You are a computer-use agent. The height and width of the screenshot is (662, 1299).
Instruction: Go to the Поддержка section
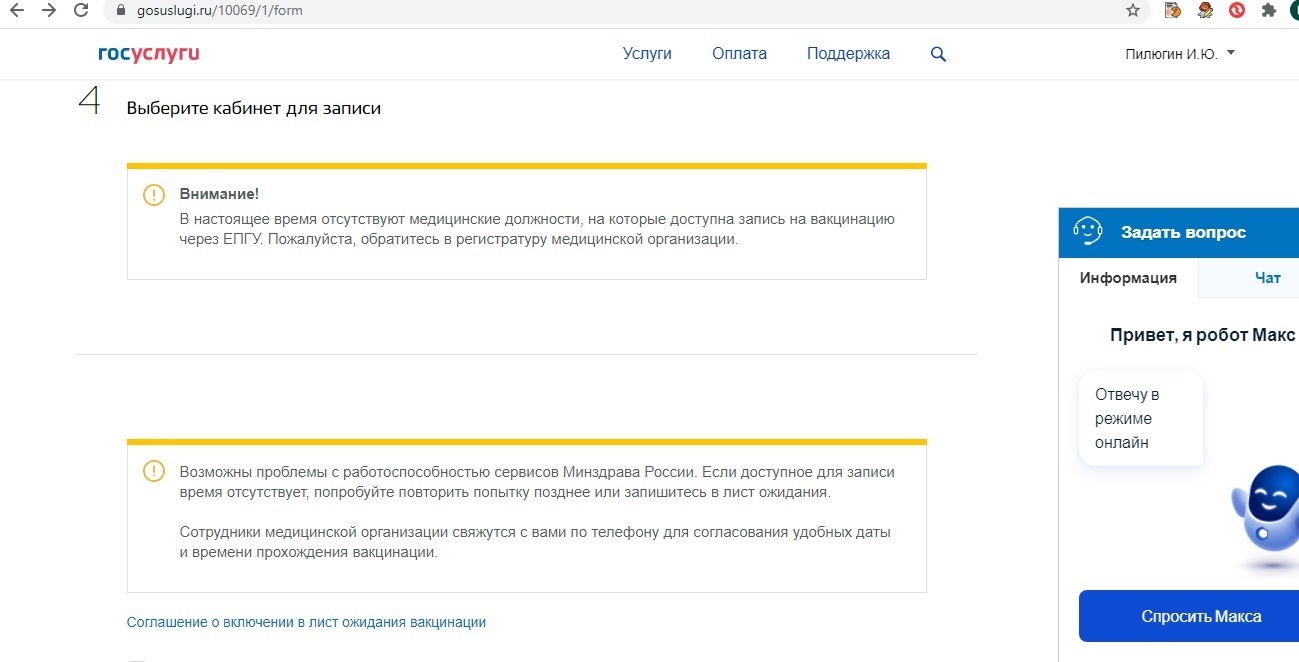point(848,54)
